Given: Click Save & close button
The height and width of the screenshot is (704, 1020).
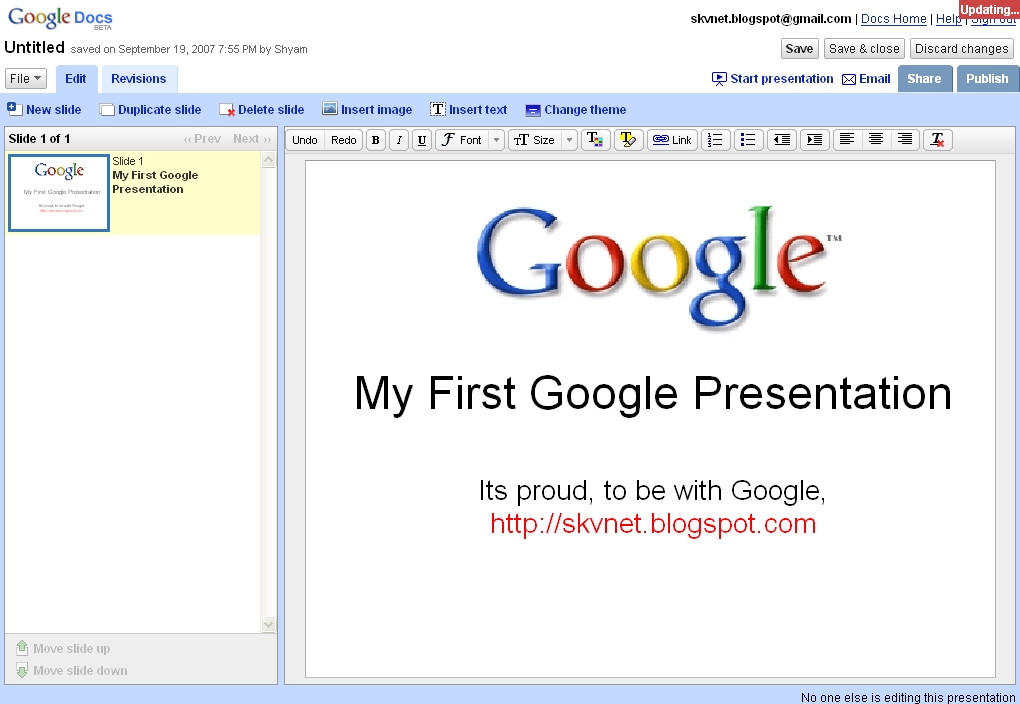Looking at the screenshot, I should (x=864, y=49).
